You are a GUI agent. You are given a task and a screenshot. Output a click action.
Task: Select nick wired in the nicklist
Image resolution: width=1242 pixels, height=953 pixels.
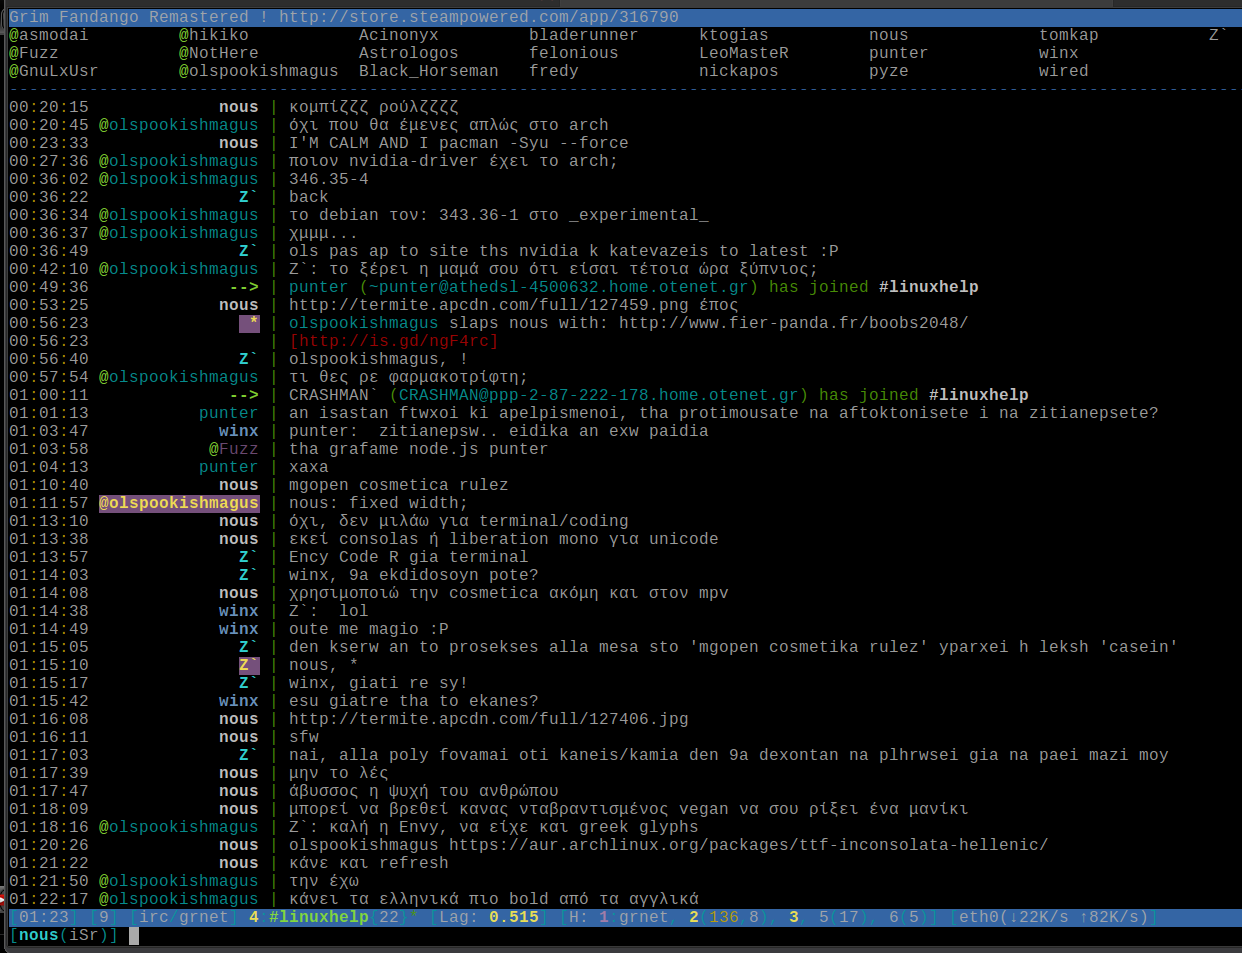click(1064, 71)
